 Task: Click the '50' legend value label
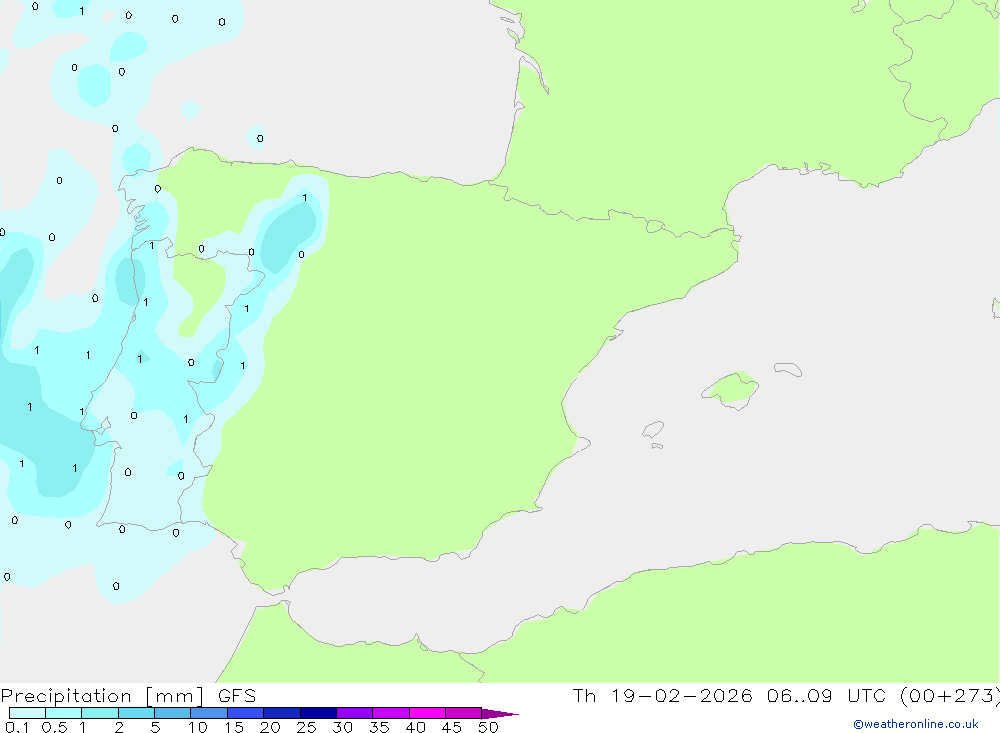[488, 727]
